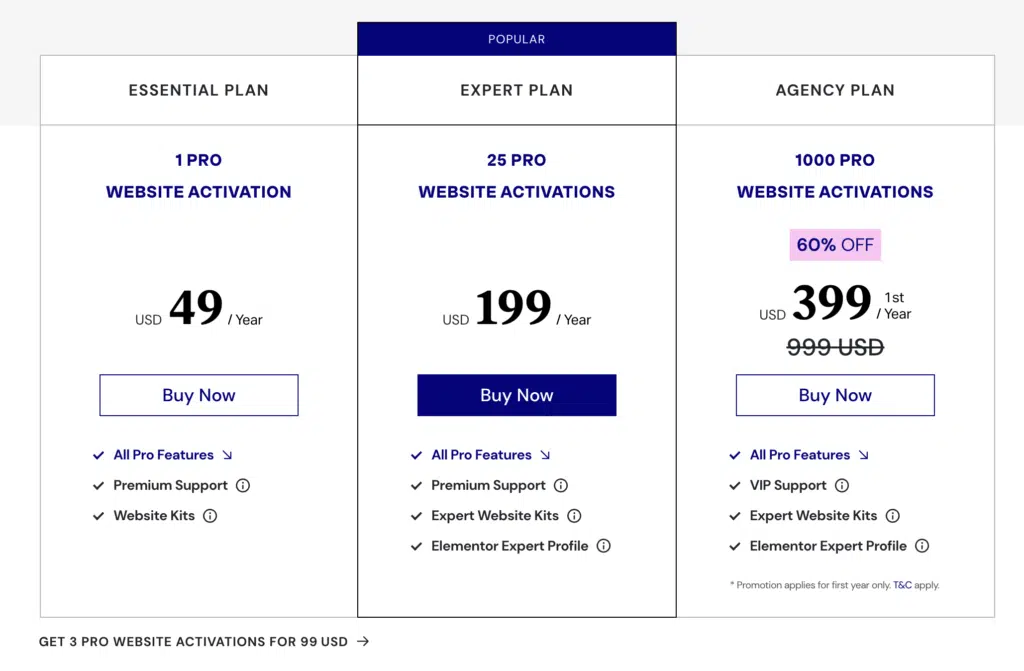
Task: Click the 60% OFF pink badge
Action: point(835,245)
